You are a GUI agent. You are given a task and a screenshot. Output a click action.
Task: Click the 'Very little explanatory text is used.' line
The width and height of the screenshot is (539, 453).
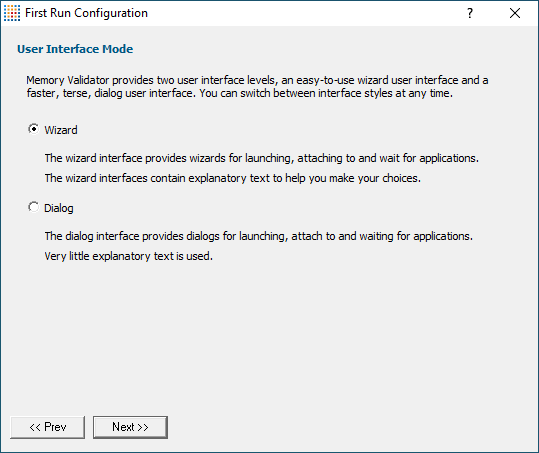coord(129,256)
